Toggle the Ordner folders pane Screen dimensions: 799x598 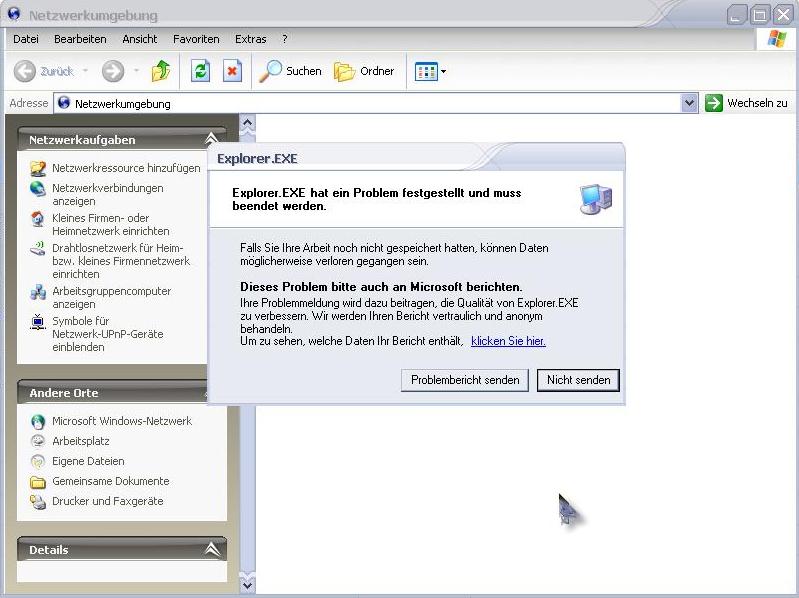pos(364,71)
